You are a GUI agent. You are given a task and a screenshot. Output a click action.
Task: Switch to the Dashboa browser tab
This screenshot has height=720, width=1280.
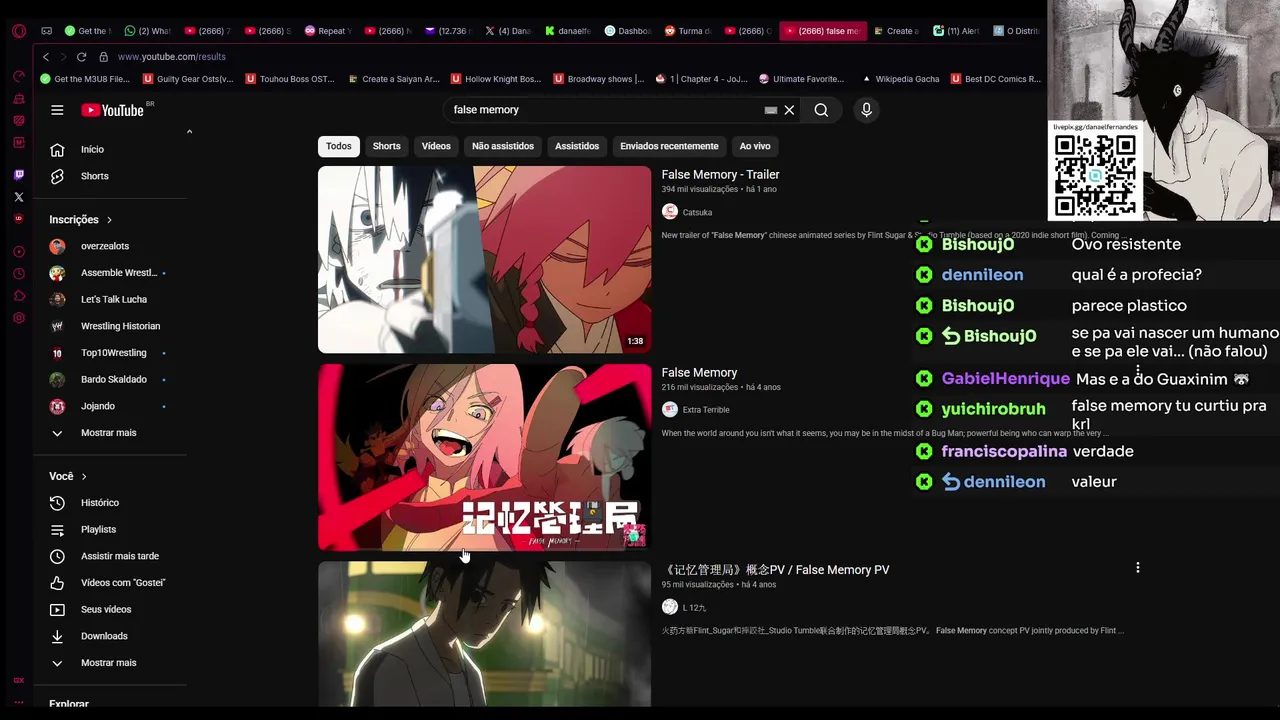(629, 31)
